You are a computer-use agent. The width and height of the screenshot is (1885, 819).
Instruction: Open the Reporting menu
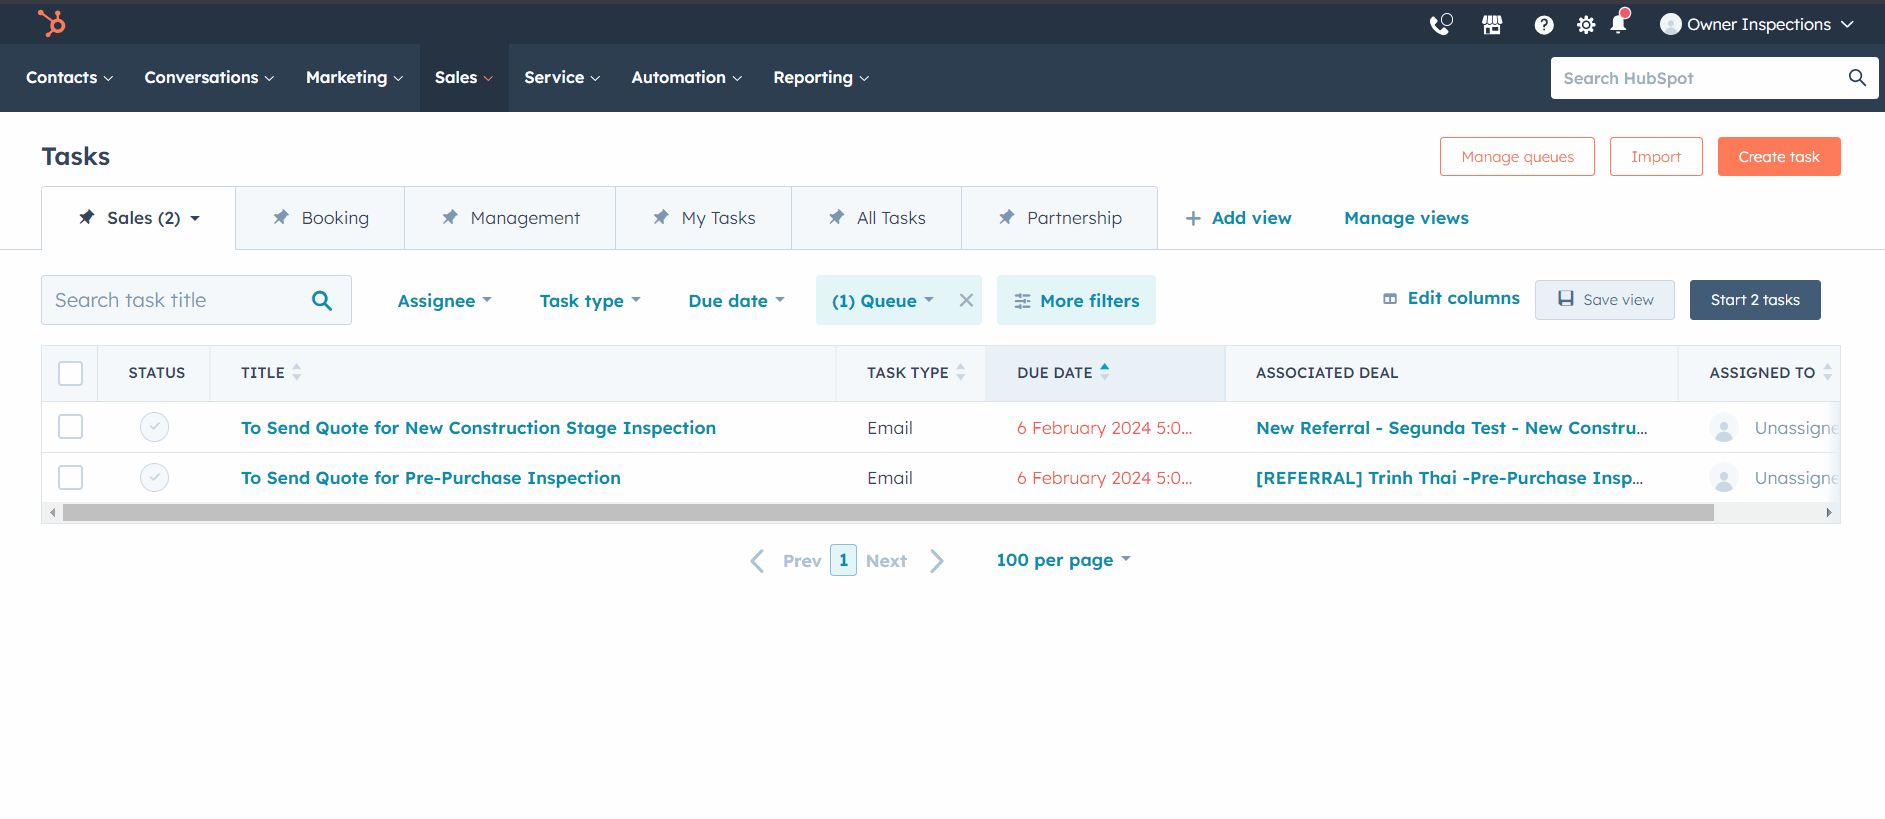click(820, 78)
